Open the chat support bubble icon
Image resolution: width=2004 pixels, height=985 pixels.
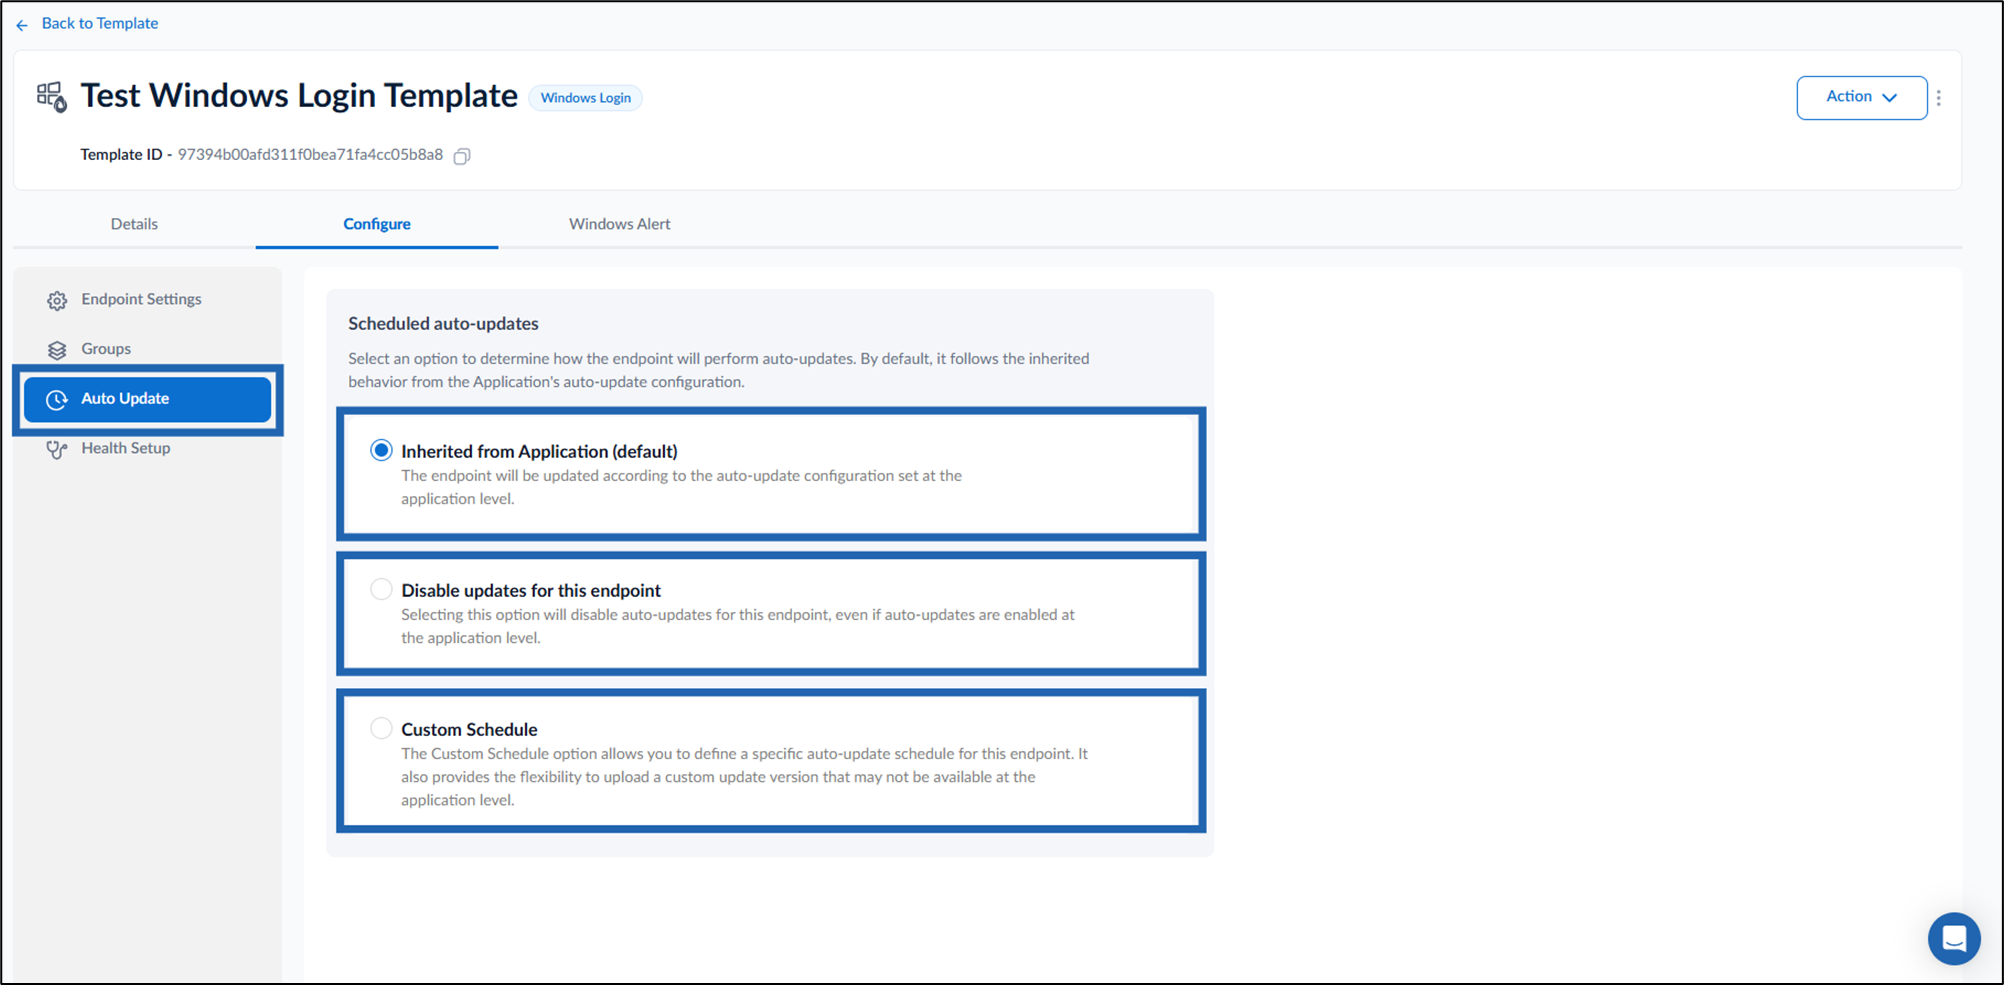tap(1954, 939)
